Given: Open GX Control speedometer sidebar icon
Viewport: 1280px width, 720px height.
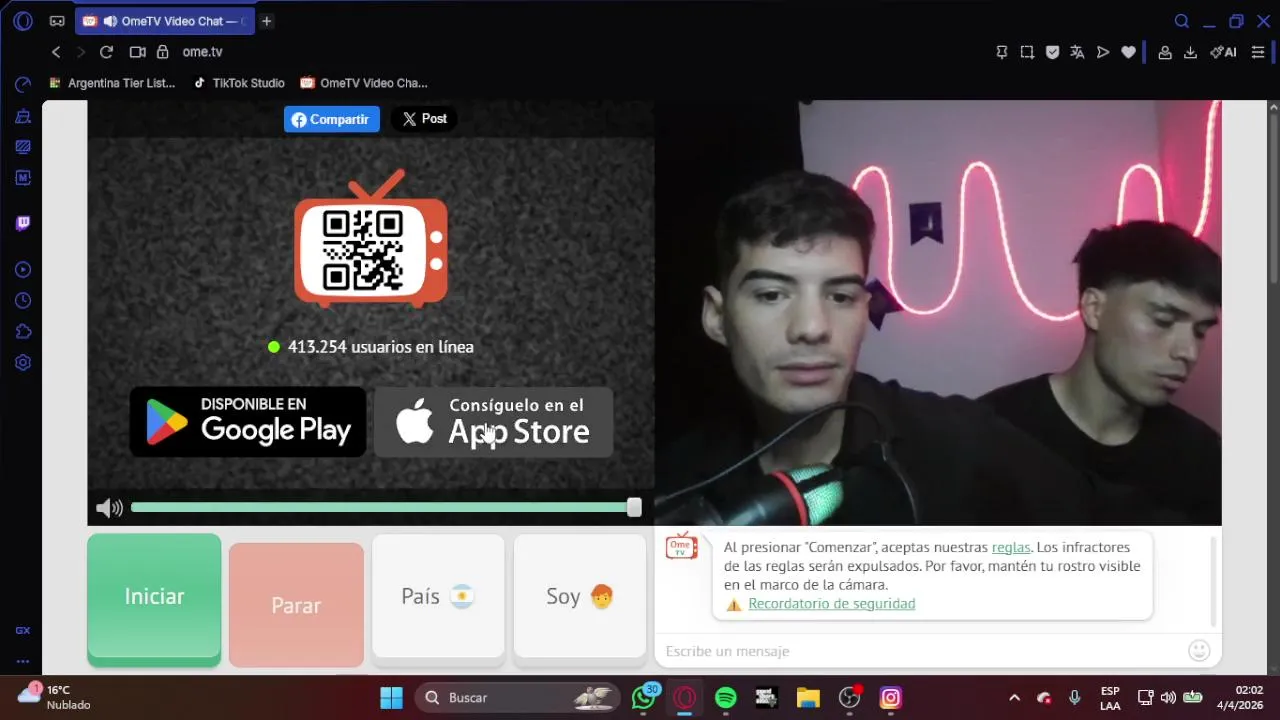Looking at the screenshot, I should pyautogui.click(x=23, y=85).
